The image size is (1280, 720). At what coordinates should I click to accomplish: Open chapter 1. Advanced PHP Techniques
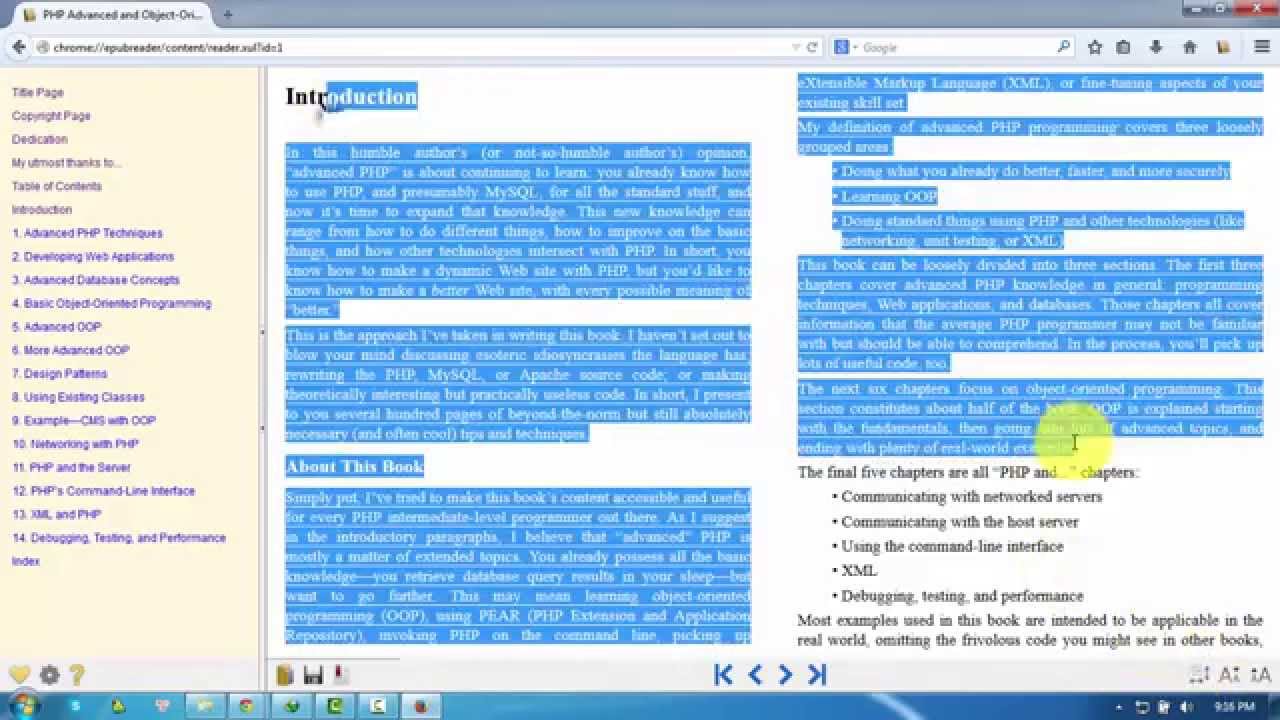(87, 233)
